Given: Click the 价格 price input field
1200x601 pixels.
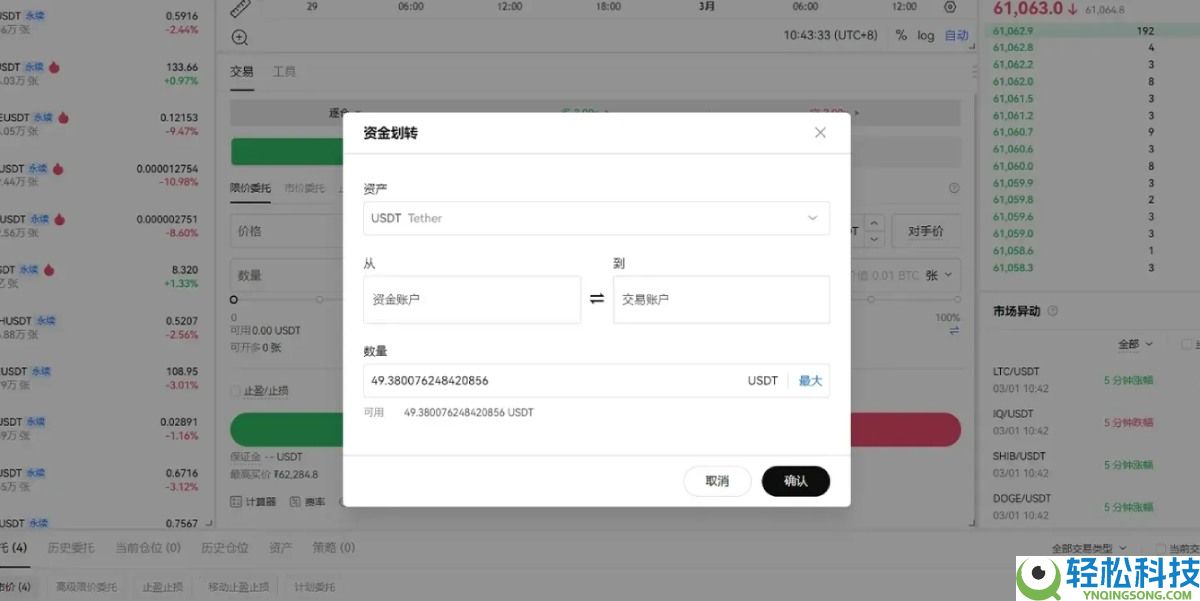Looking at the screenshot, I should coord(286,231).
